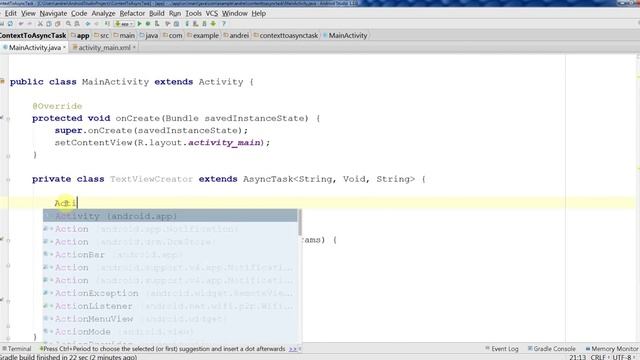Open the Tools menu
This screenshot has height=360, width=640.
[193, 13]
